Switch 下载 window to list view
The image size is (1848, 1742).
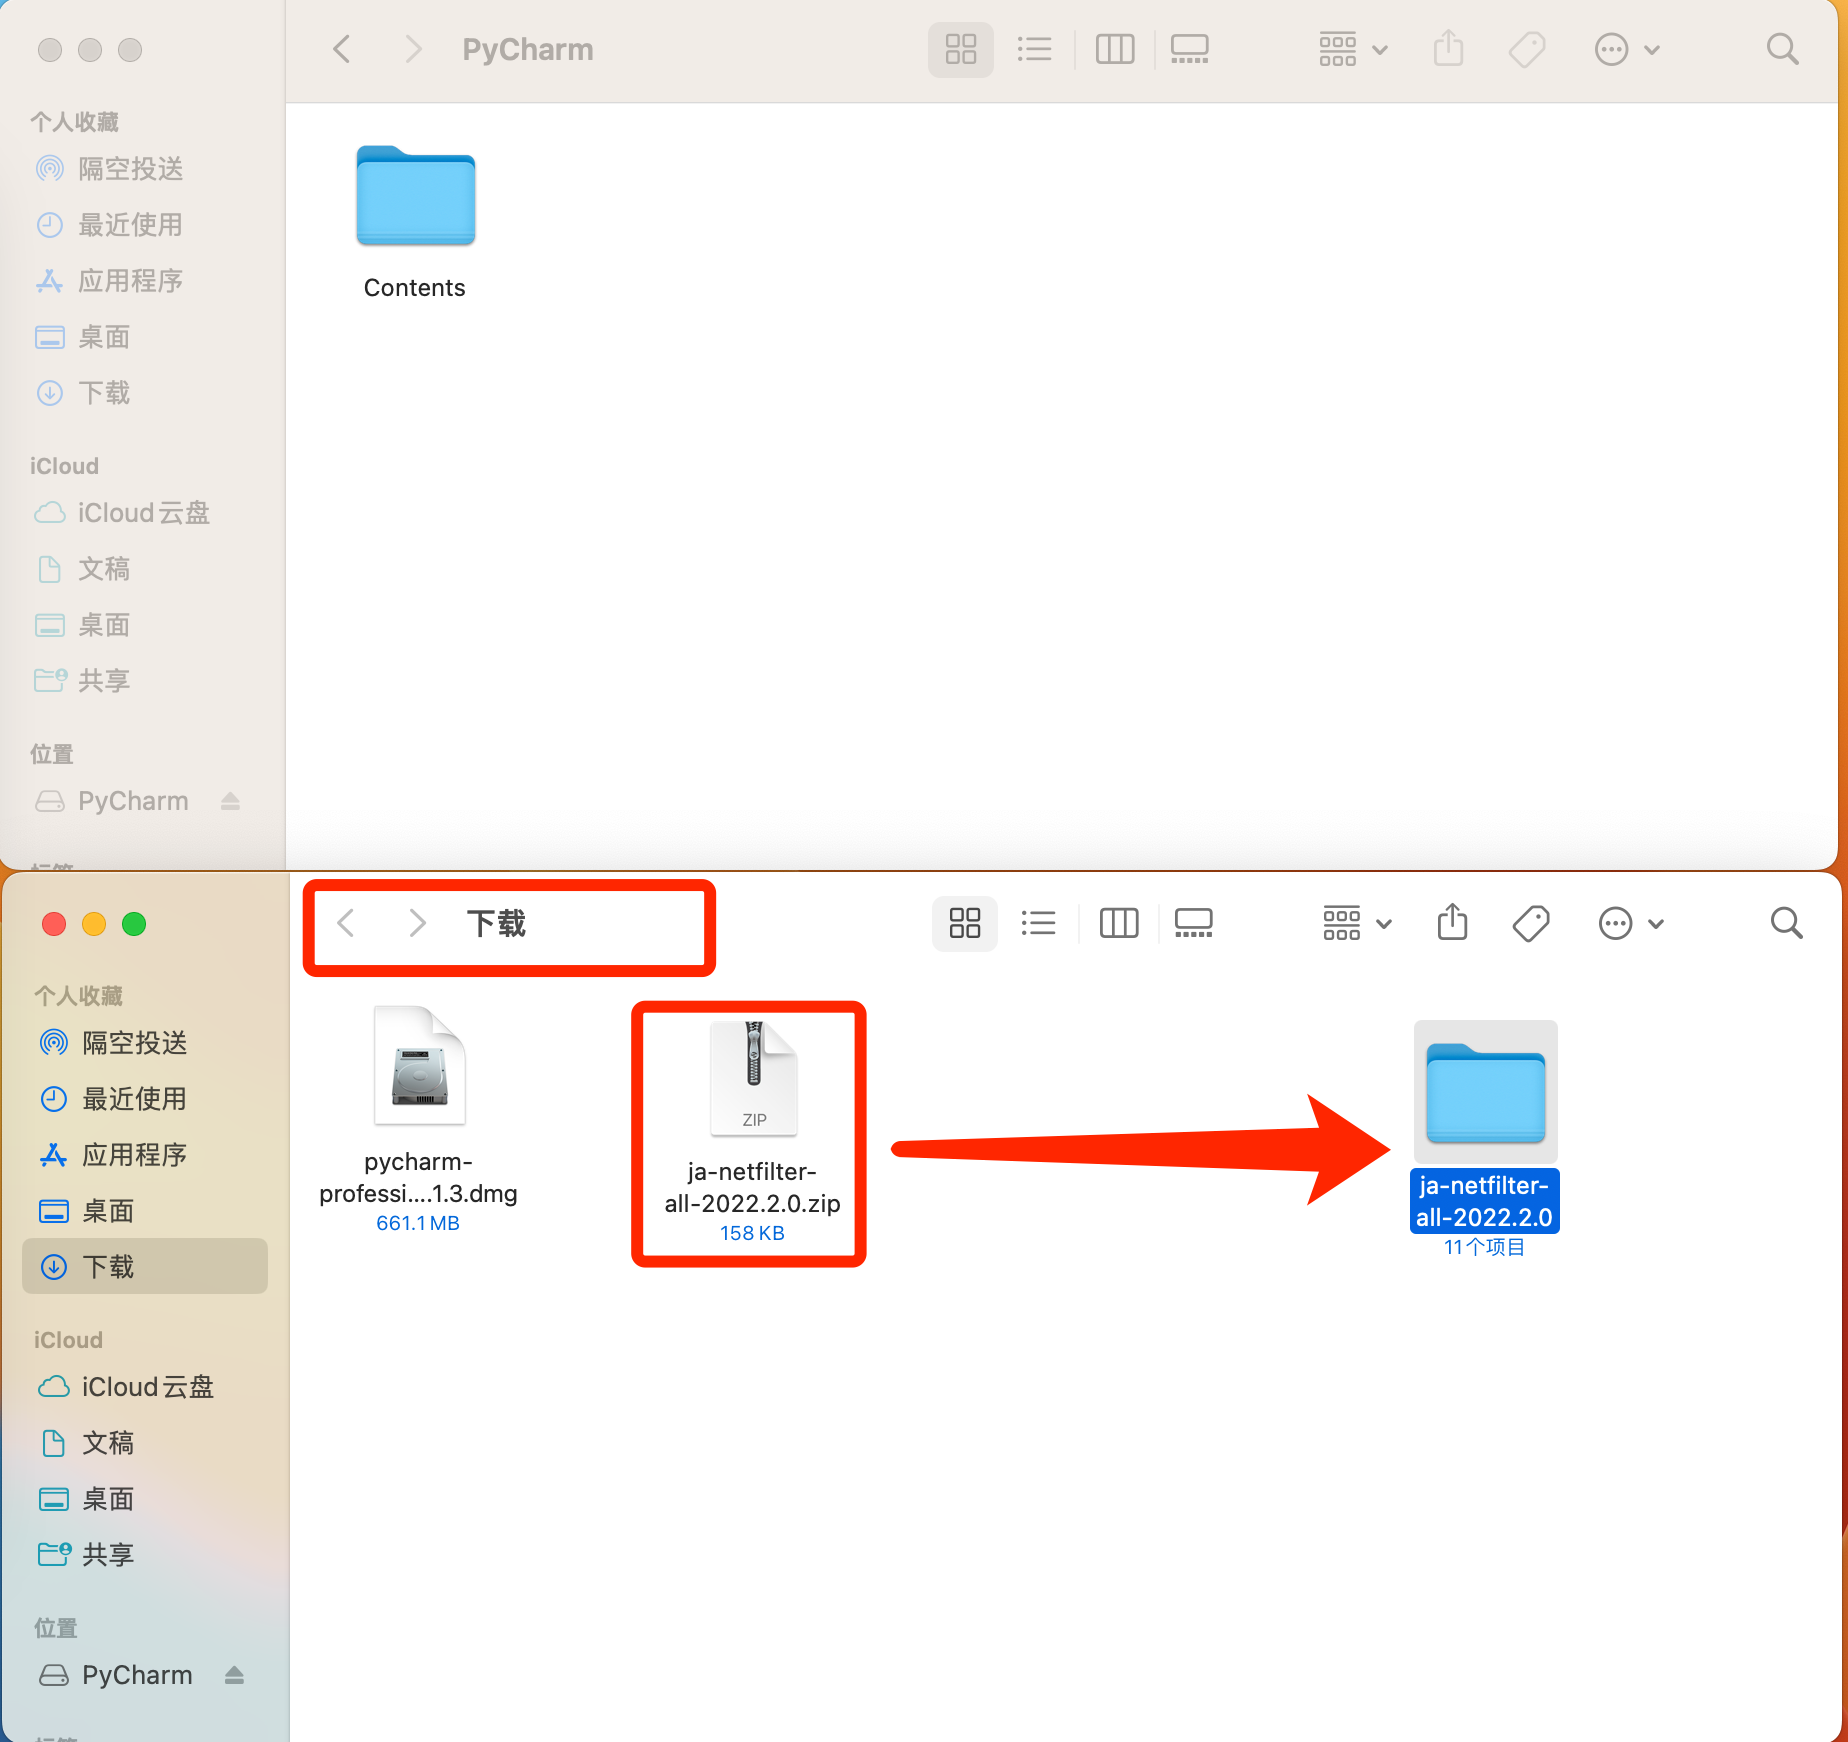[x=1038, y=923]
